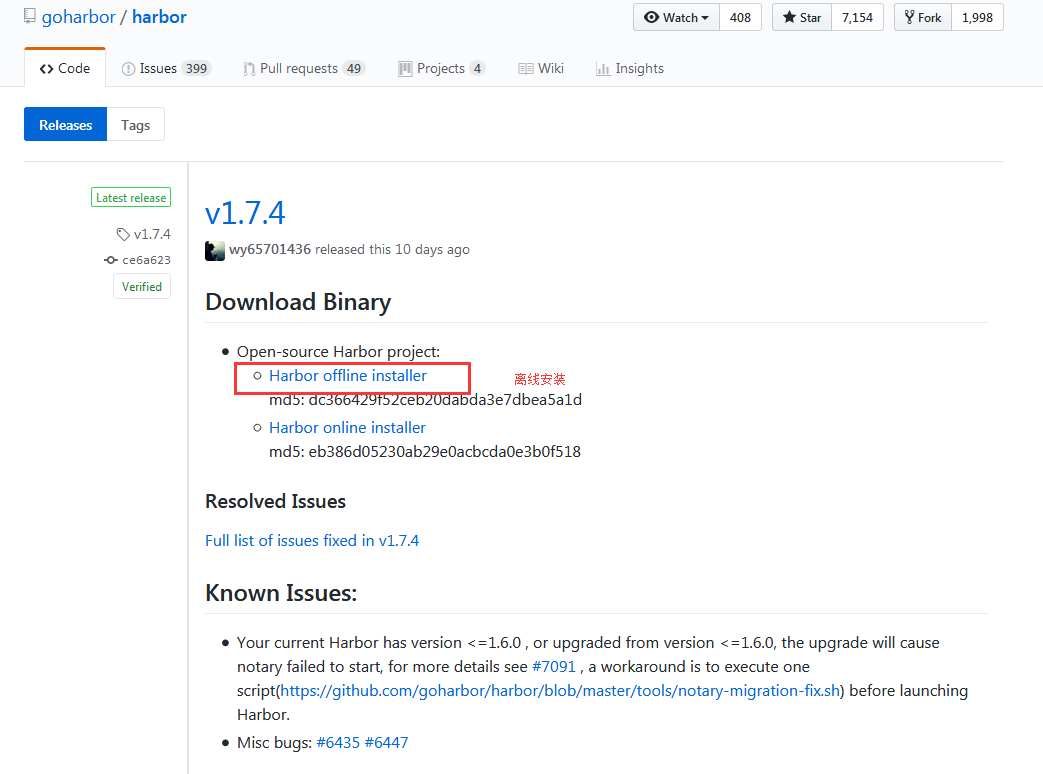The width and height of the screenshot is (1043, 774).
Task: Switch to the Code tab
Action: [x=65, y=68]
